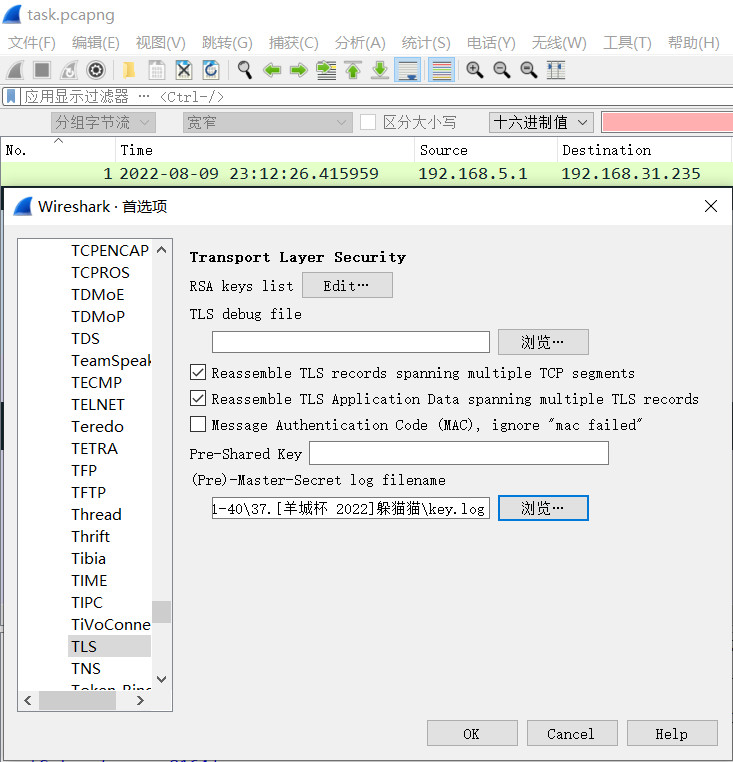Click the Cancel button

pos(572,733)
